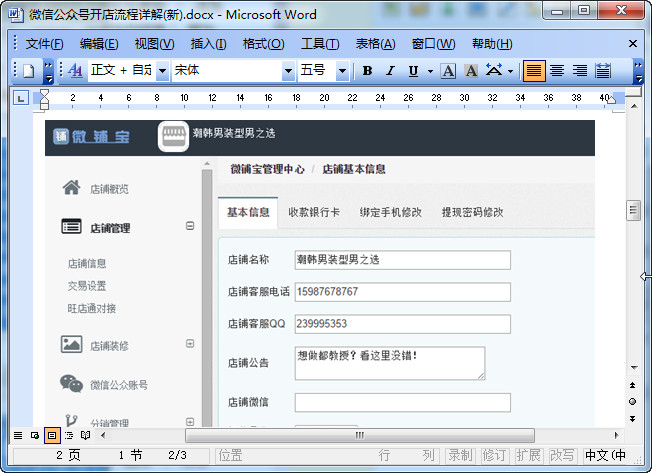Select Align Right button

tap(580, 71)
